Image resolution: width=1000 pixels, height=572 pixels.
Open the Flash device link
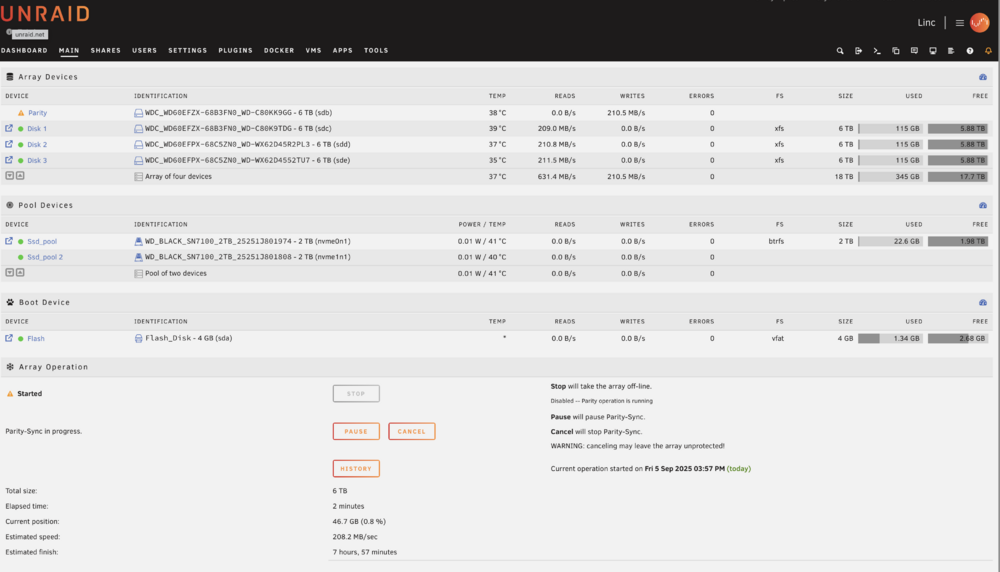tap(36, 339)
